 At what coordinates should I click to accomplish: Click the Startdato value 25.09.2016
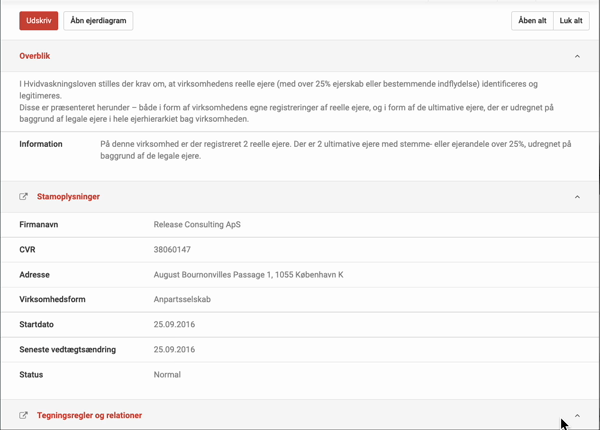coord(174,325)
